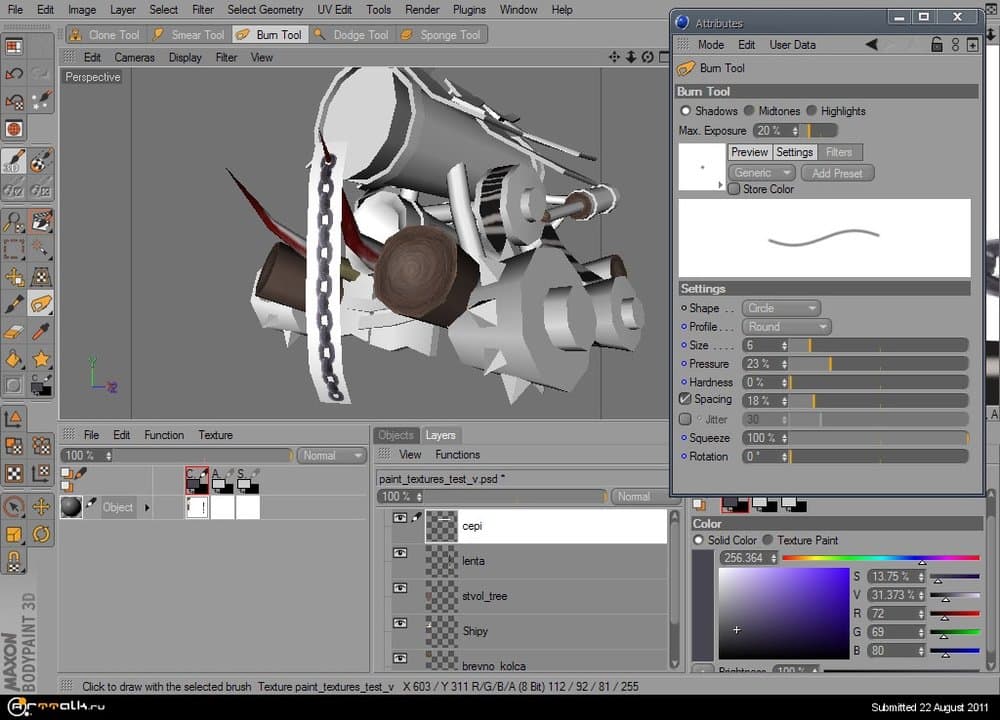The width and height of the screenshot is (1000, 720).
Task: Hide the stvol_tree layer
Action: [x=400, y=588]
